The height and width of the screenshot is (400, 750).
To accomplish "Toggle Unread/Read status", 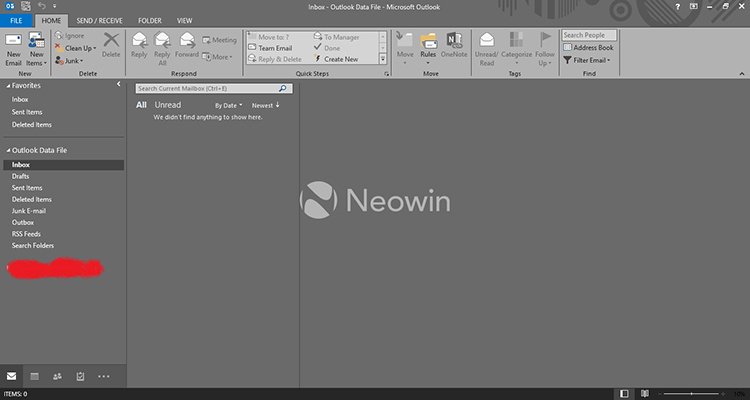I will [487, 49].
